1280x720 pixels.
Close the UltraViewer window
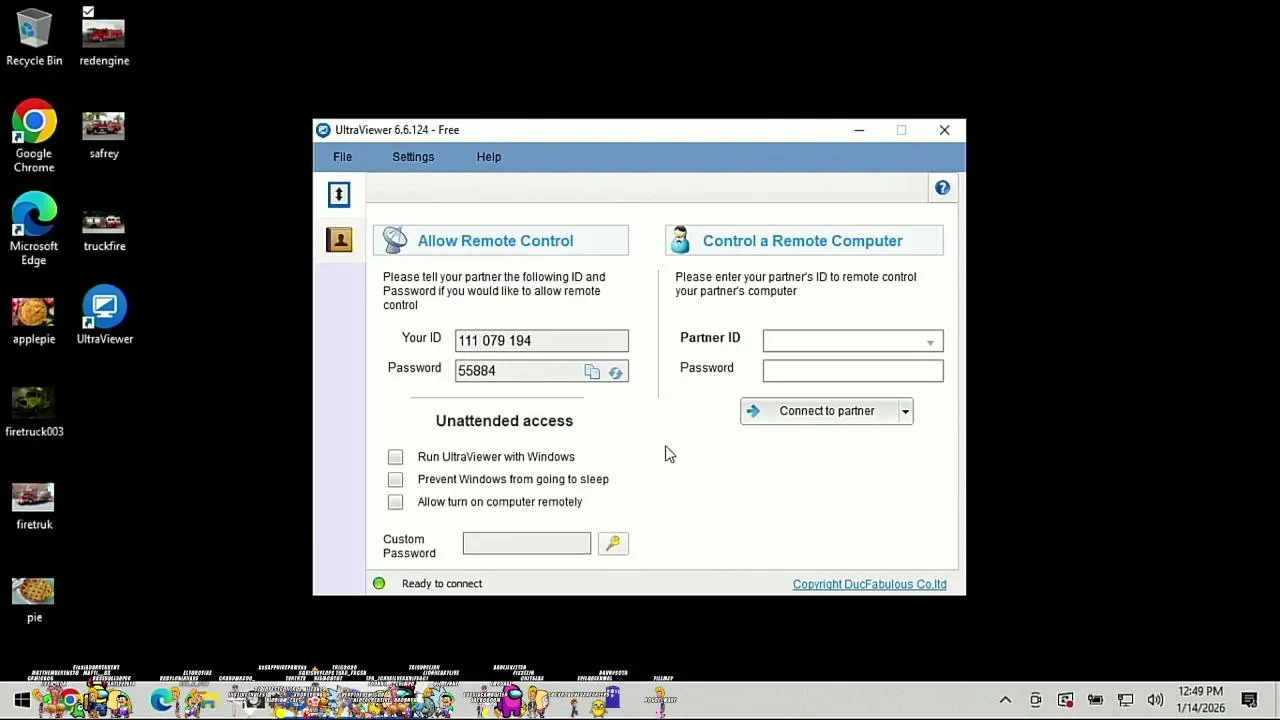(x=944, y=130)
